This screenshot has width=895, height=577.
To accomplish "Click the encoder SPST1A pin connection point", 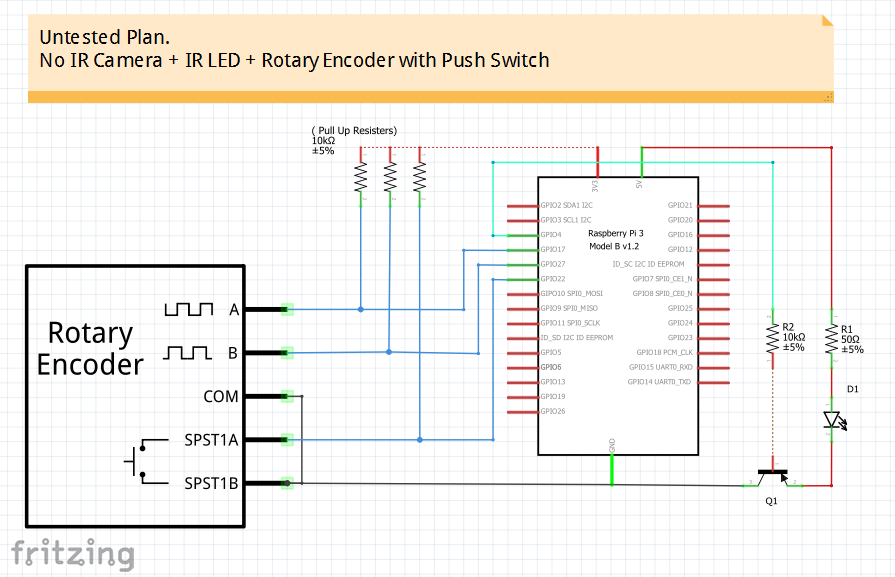I will (287, 439).
